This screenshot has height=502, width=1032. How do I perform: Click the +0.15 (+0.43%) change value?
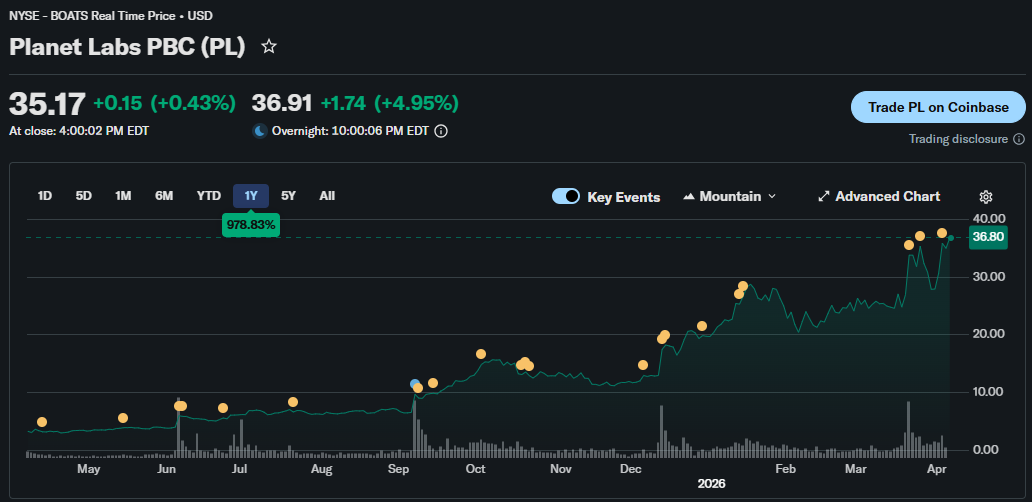tap(165, 104)
